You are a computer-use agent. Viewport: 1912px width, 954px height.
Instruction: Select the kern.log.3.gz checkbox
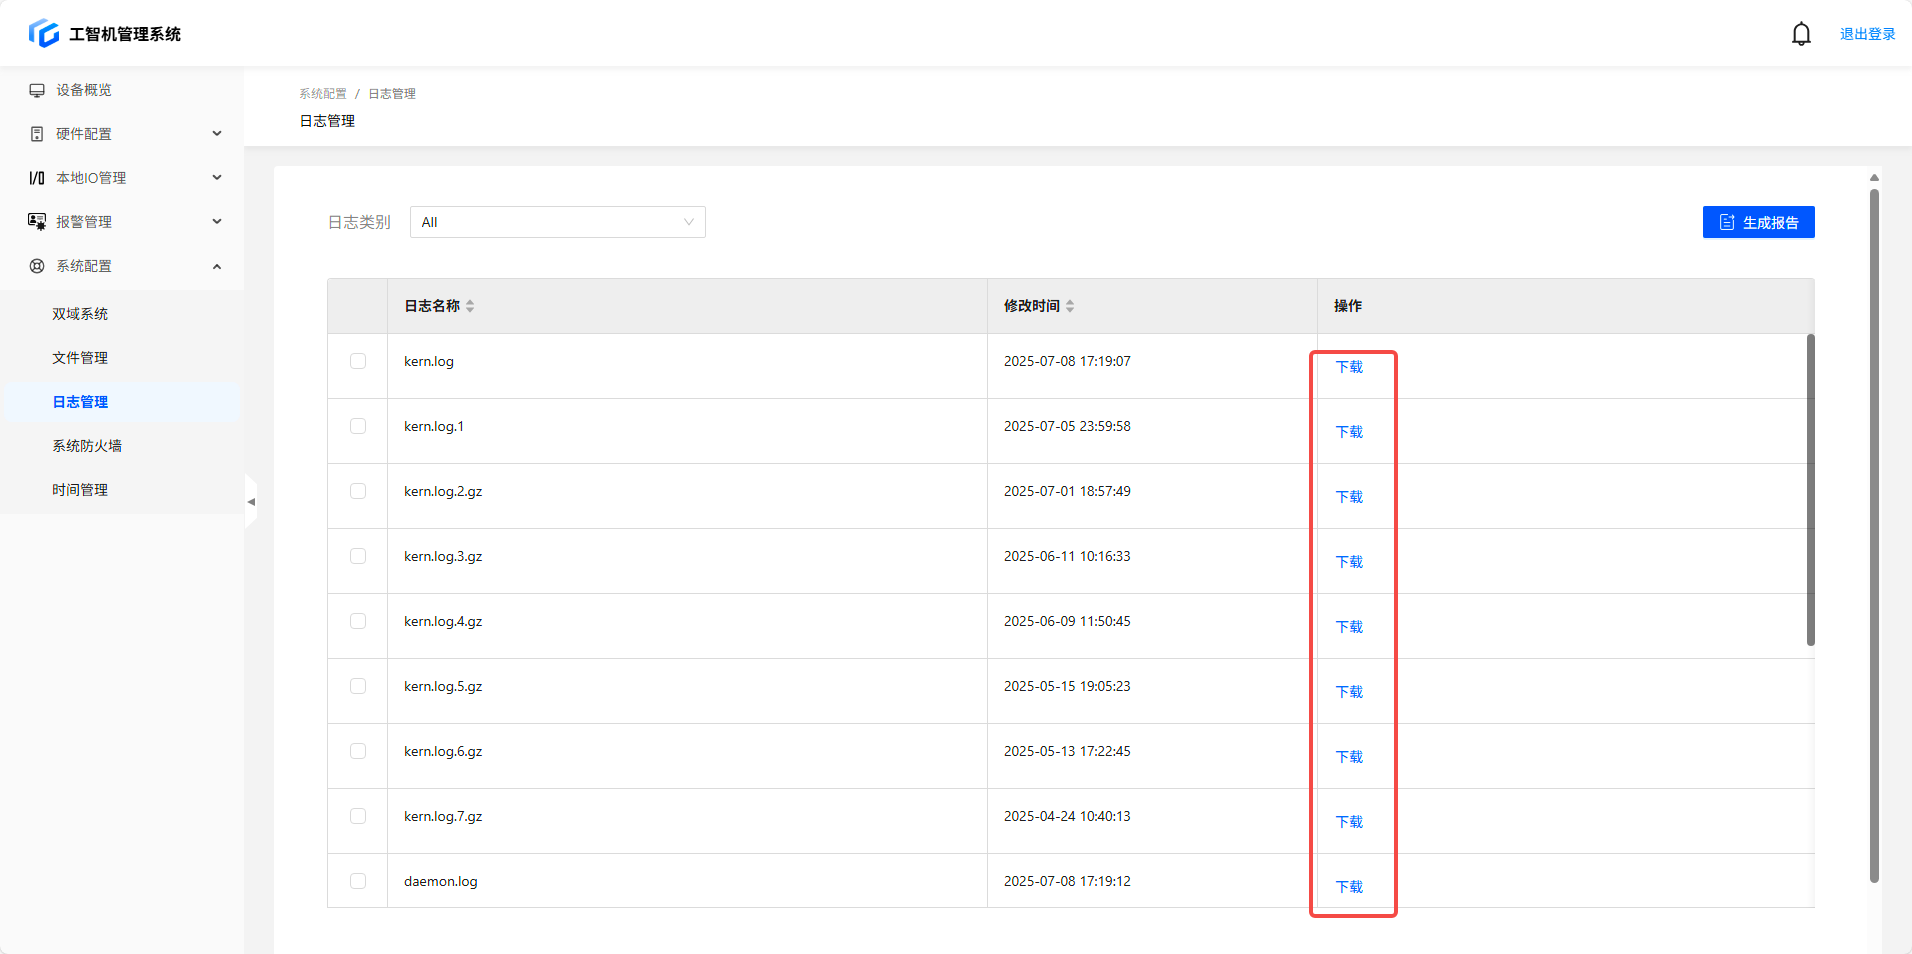358,556
